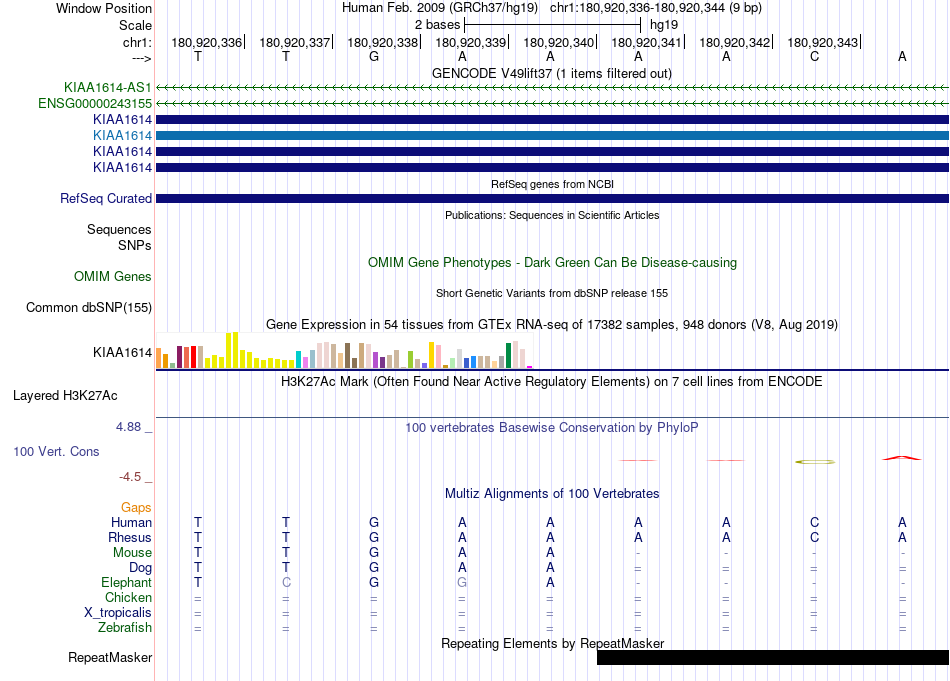Click the black RepeatMasker element bar
The width and height of the screenshot is (950, 681).
coord(773,657)
